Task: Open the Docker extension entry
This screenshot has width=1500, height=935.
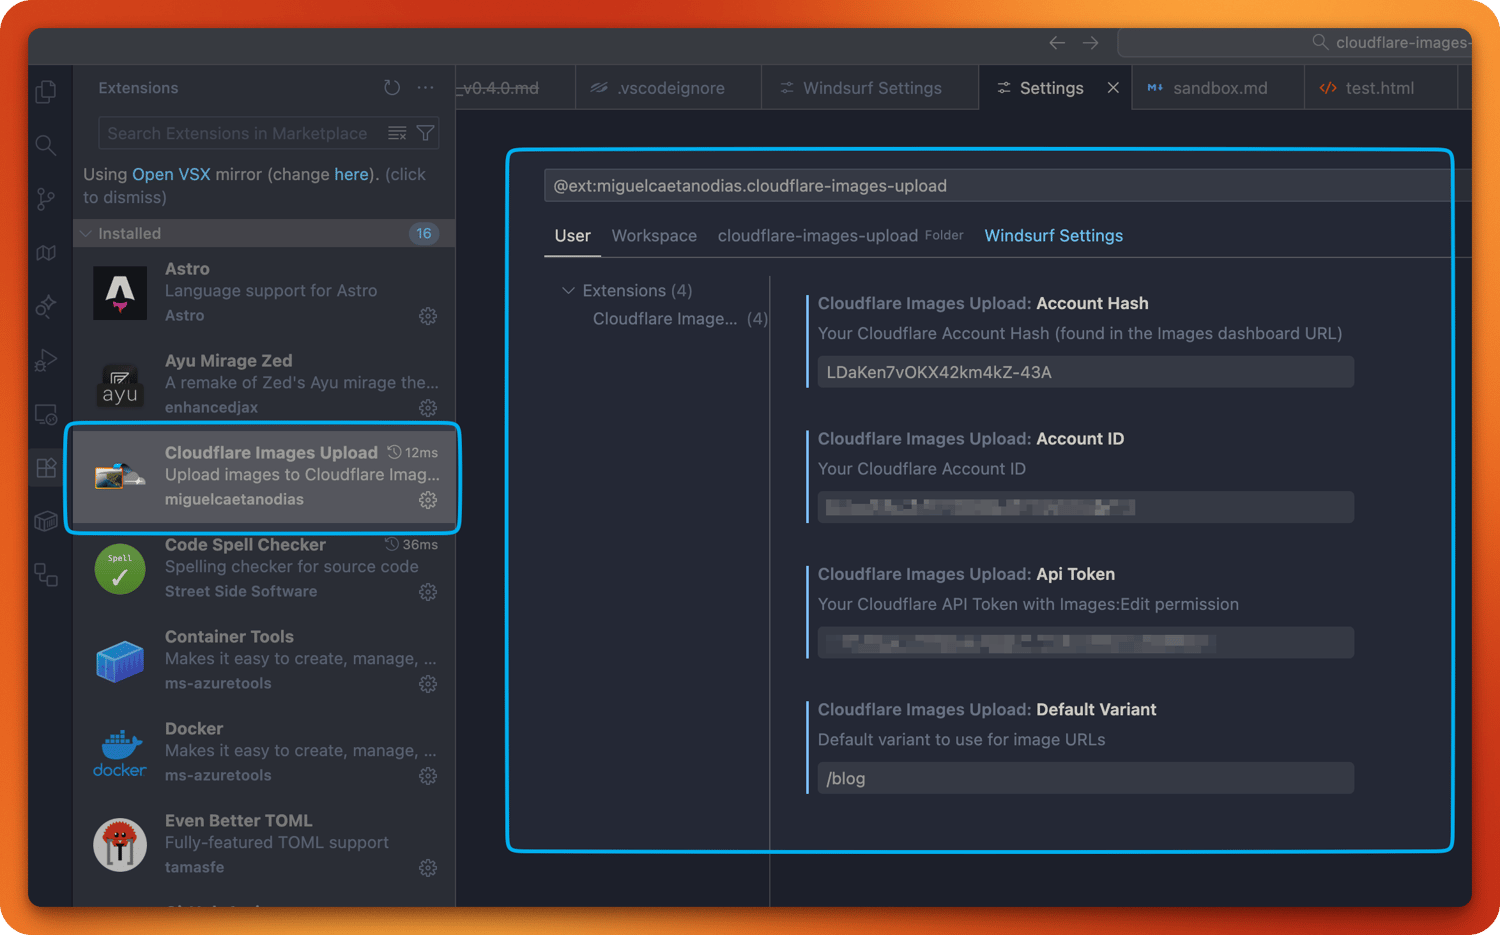Action: 264,752
